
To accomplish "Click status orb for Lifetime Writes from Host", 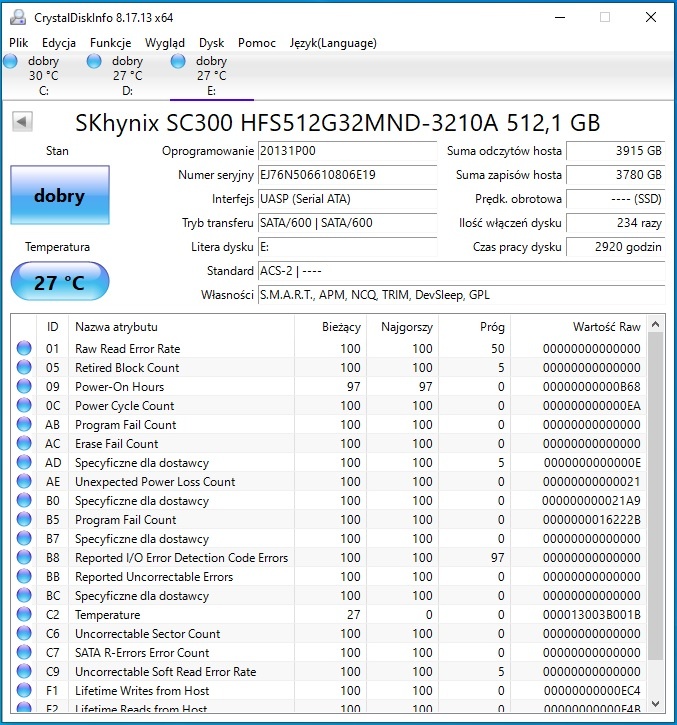I will tap(24, 690).
